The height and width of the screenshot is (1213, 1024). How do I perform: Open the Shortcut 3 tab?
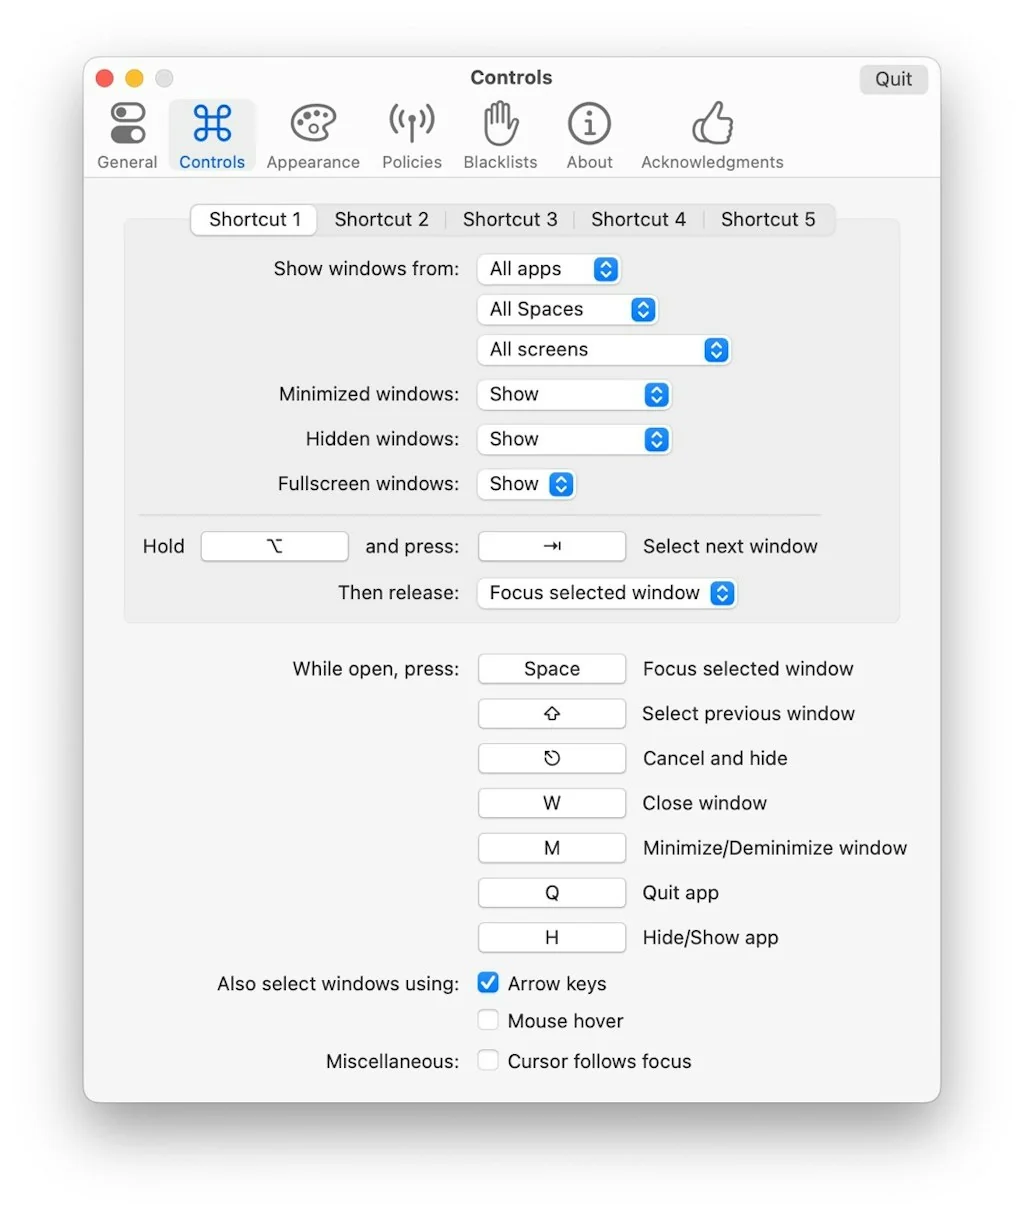[510, 219]
